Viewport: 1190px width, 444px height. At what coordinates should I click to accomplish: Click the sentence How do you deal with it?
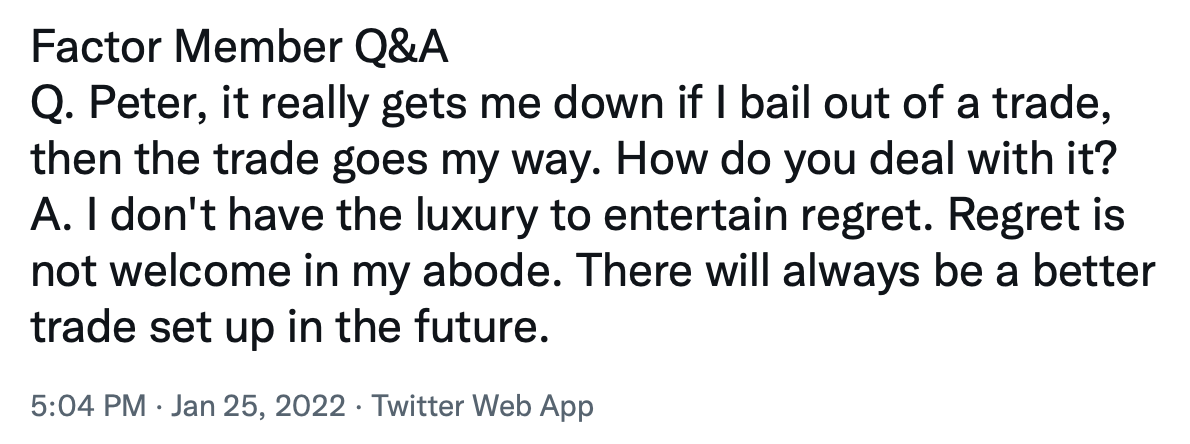[x=867, y=161]
